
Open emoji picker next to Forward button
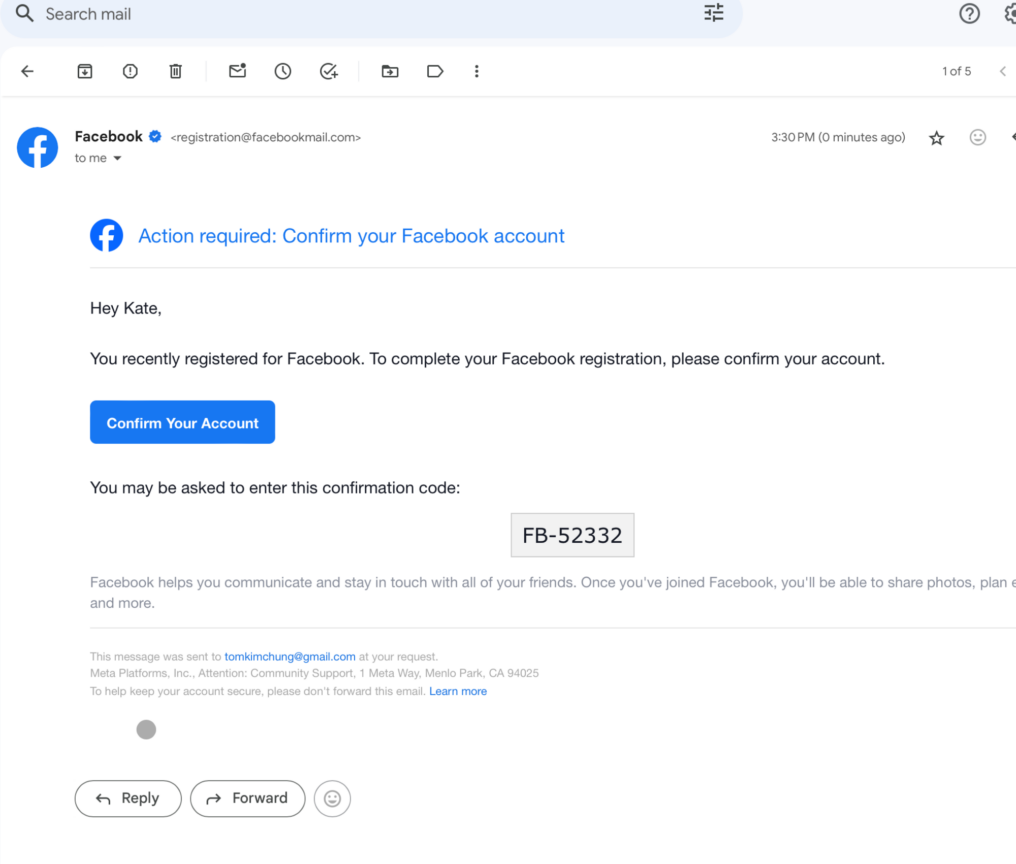click(332, 798)
